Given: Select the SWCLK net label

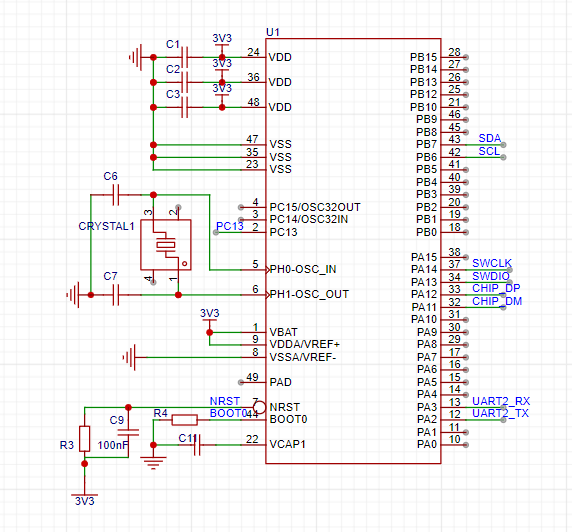Looking at the screenshot, I should tap(492, 263).
